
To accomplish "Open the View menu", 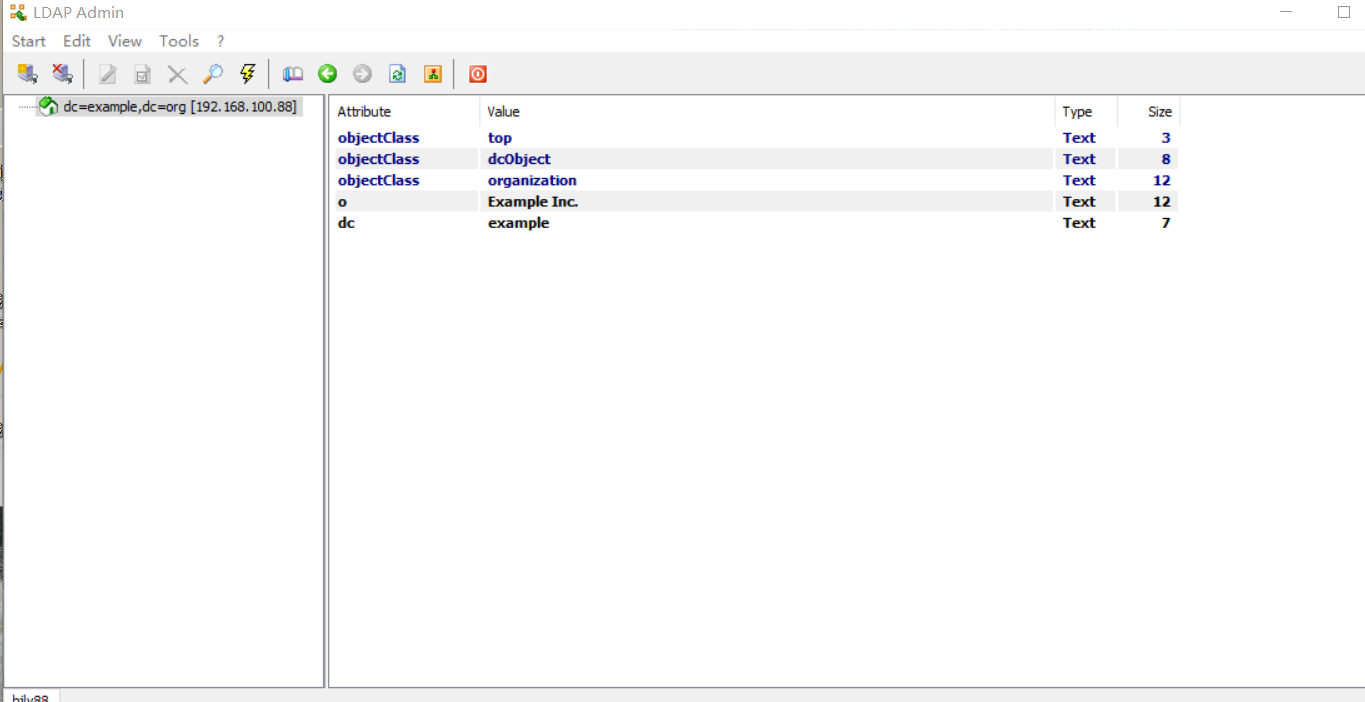I will pos(125,41).
